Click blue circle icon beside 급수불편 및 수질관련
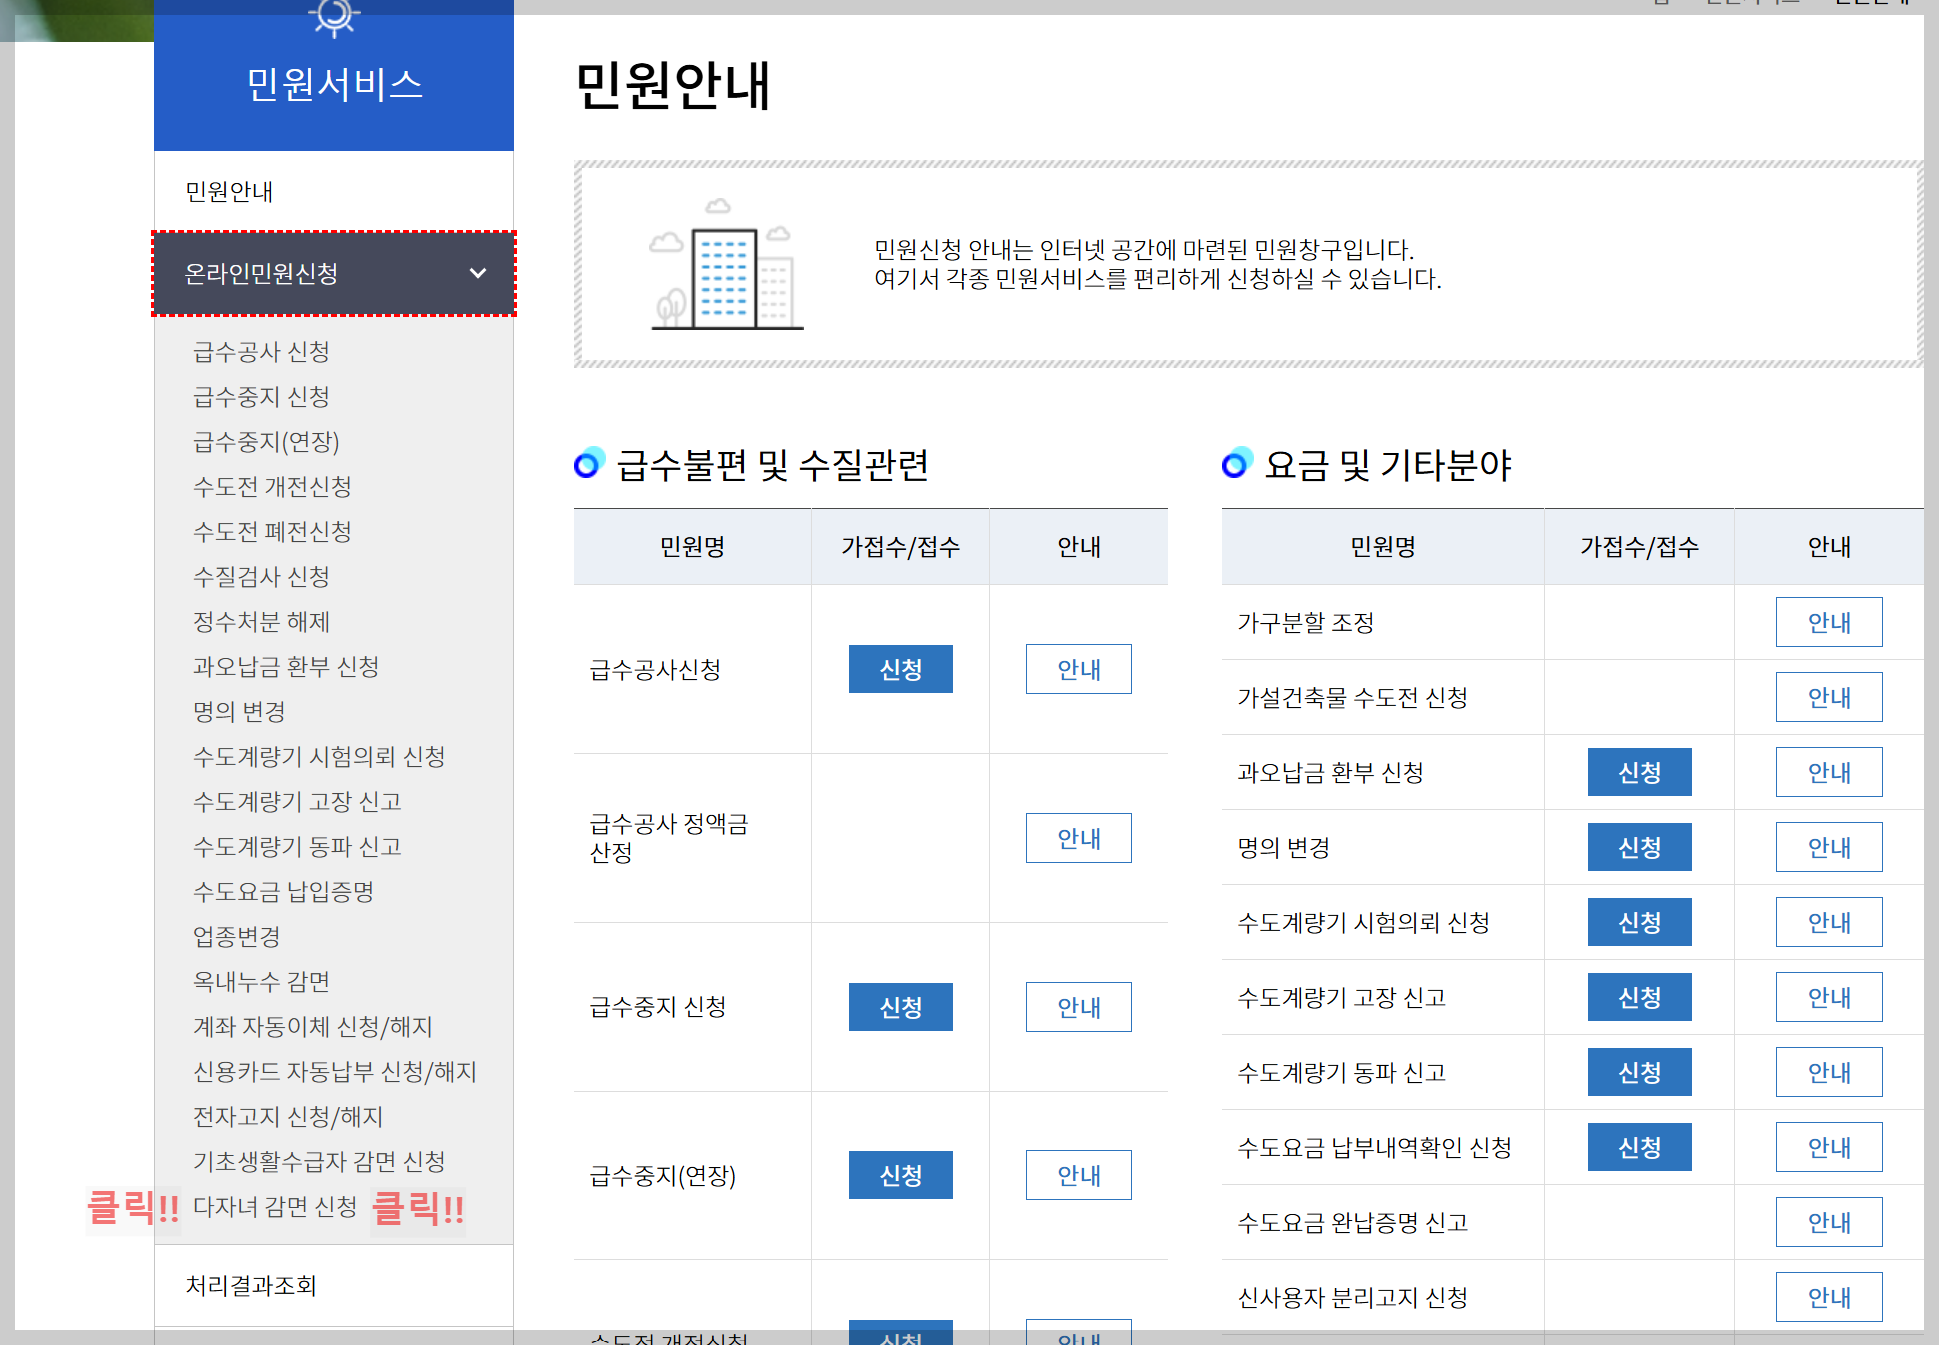1939x1345 pixels. tap(589, 463)
